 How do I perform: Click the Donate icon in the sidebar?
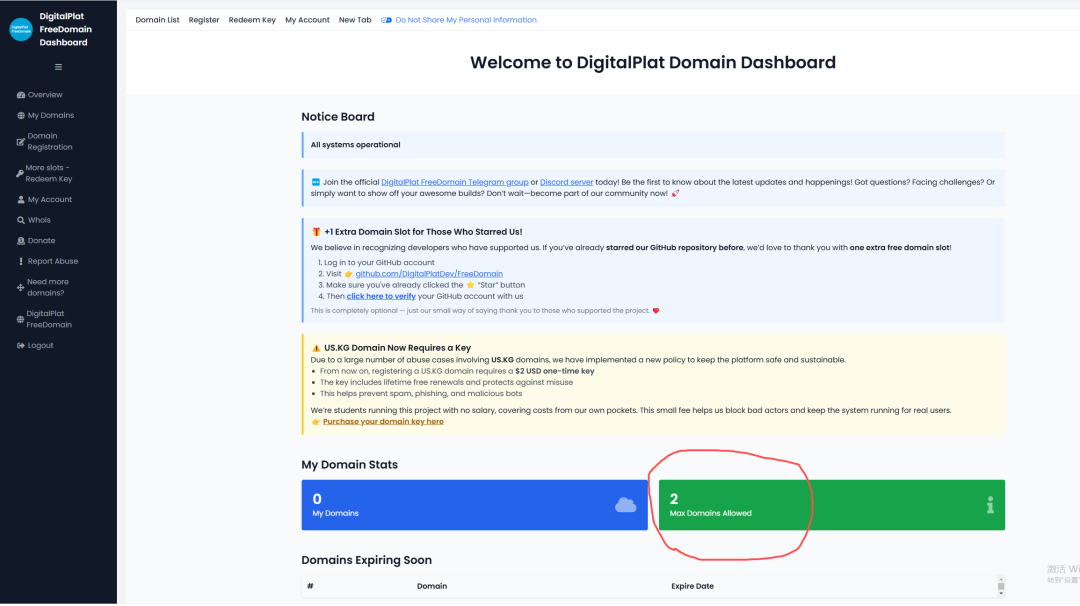(21, 241)
